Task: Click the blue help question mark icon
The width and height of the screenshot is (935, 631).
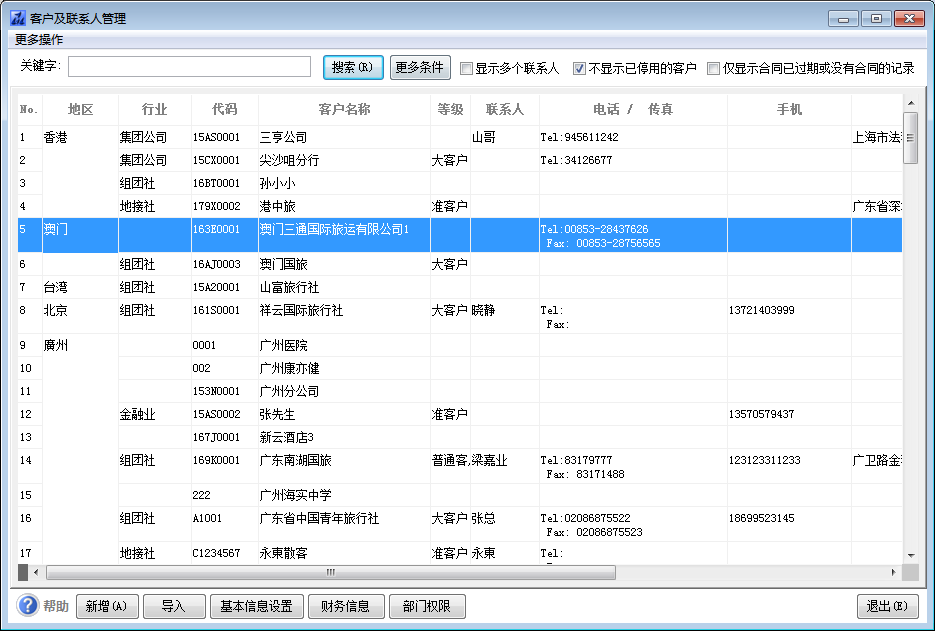Action: click(28, 606)
